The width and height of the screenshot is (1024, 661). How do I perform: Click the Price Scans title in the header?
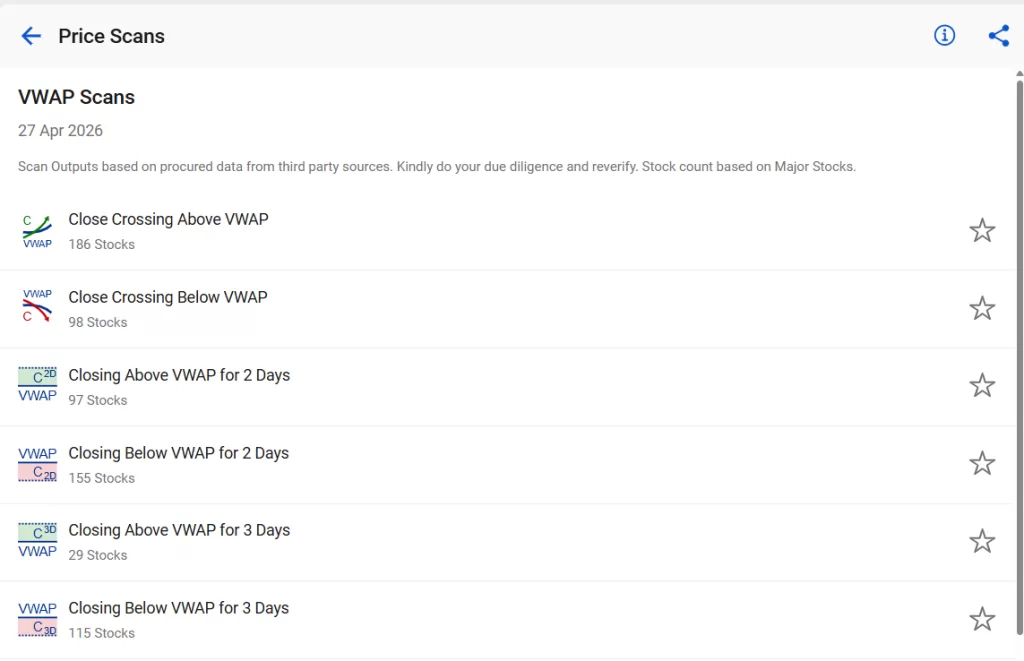111,36
